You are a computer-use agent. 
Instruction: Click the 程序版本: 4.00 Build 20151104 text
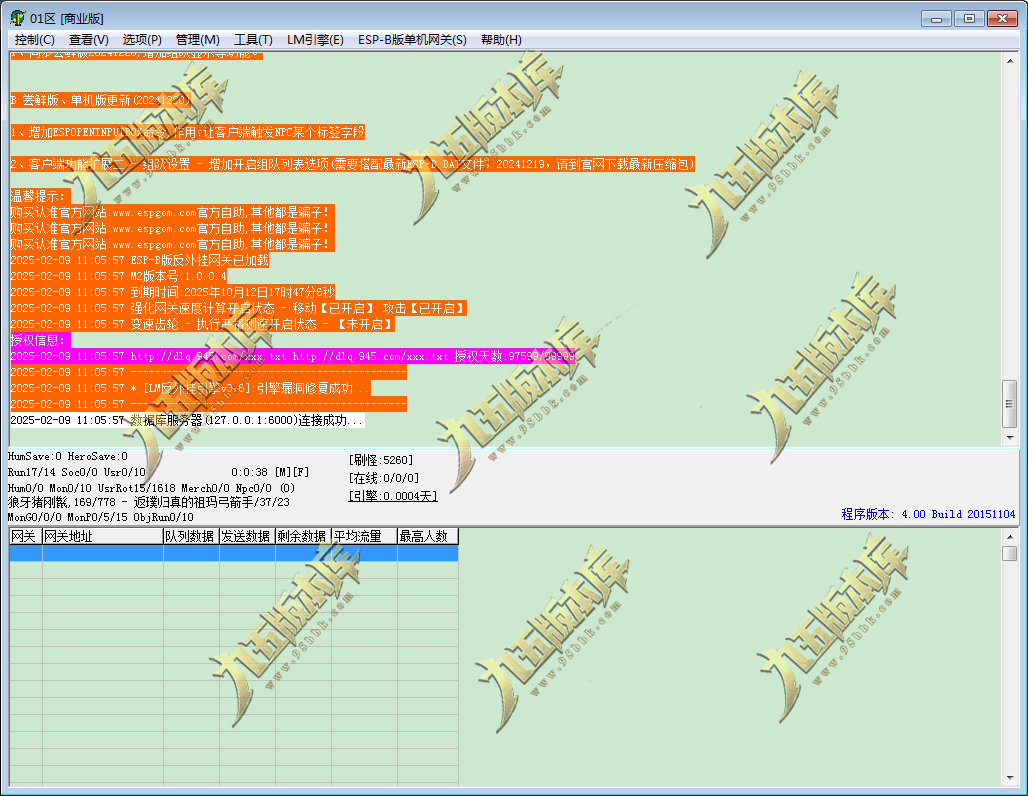tap(928, 514)
